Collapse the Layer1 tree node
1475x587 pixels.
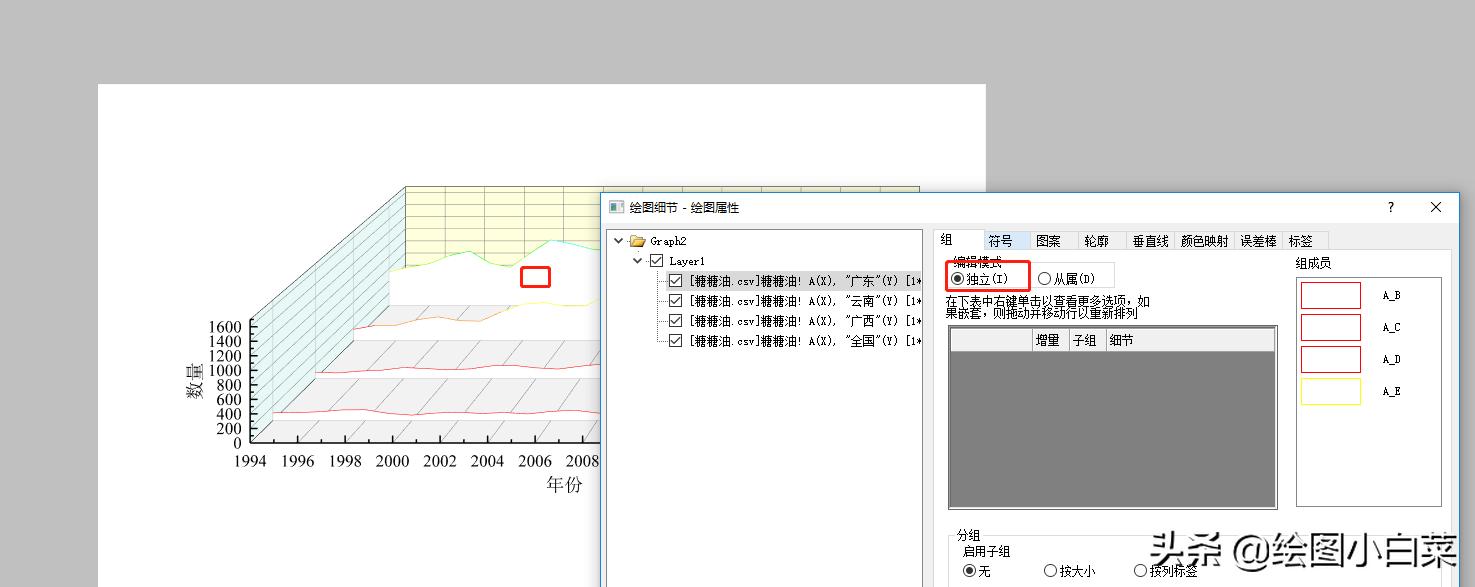(x=638, y=261)
